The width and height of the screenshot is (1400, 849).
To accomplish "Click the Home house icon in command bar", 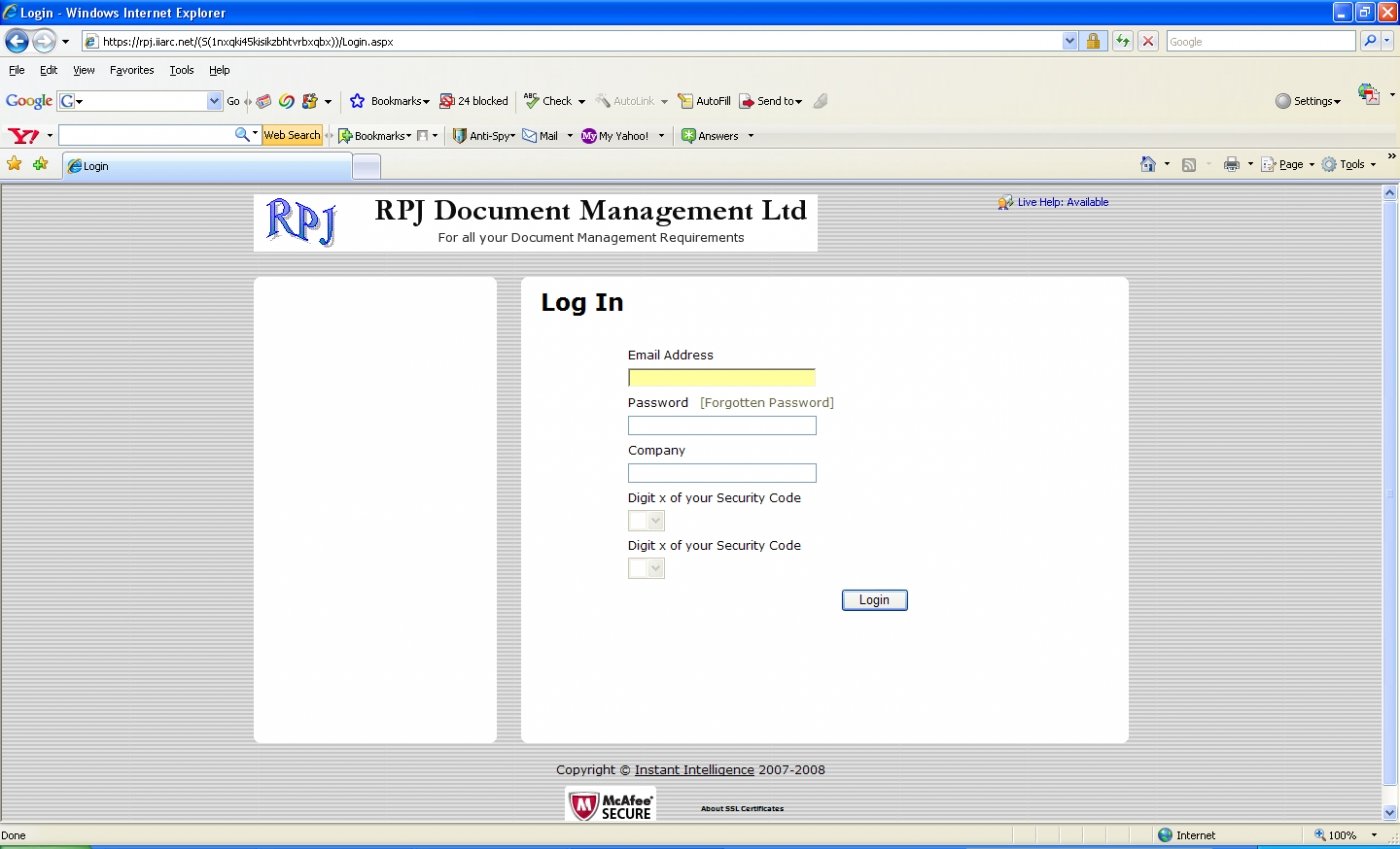I will coord(1148,164).
